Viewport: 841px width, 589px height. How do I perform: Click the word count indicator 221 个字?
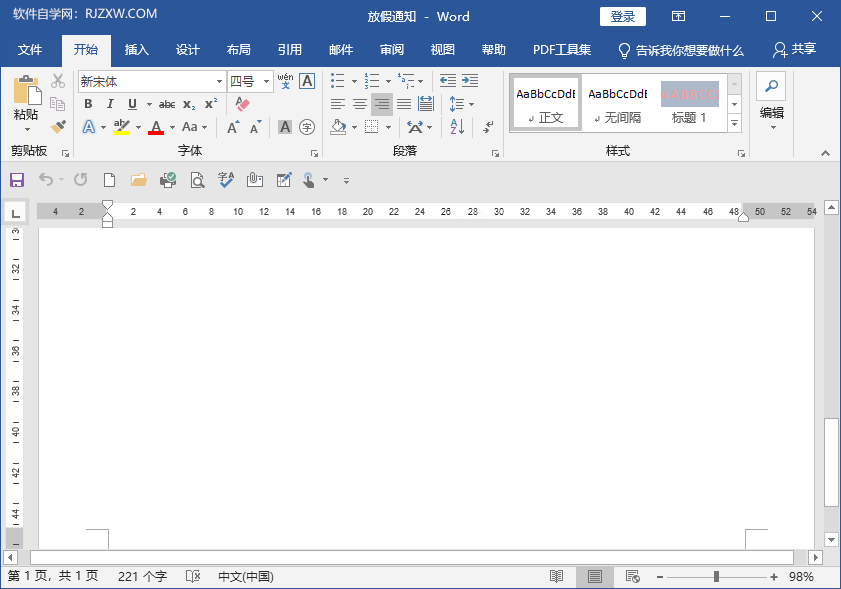(141, 576)
